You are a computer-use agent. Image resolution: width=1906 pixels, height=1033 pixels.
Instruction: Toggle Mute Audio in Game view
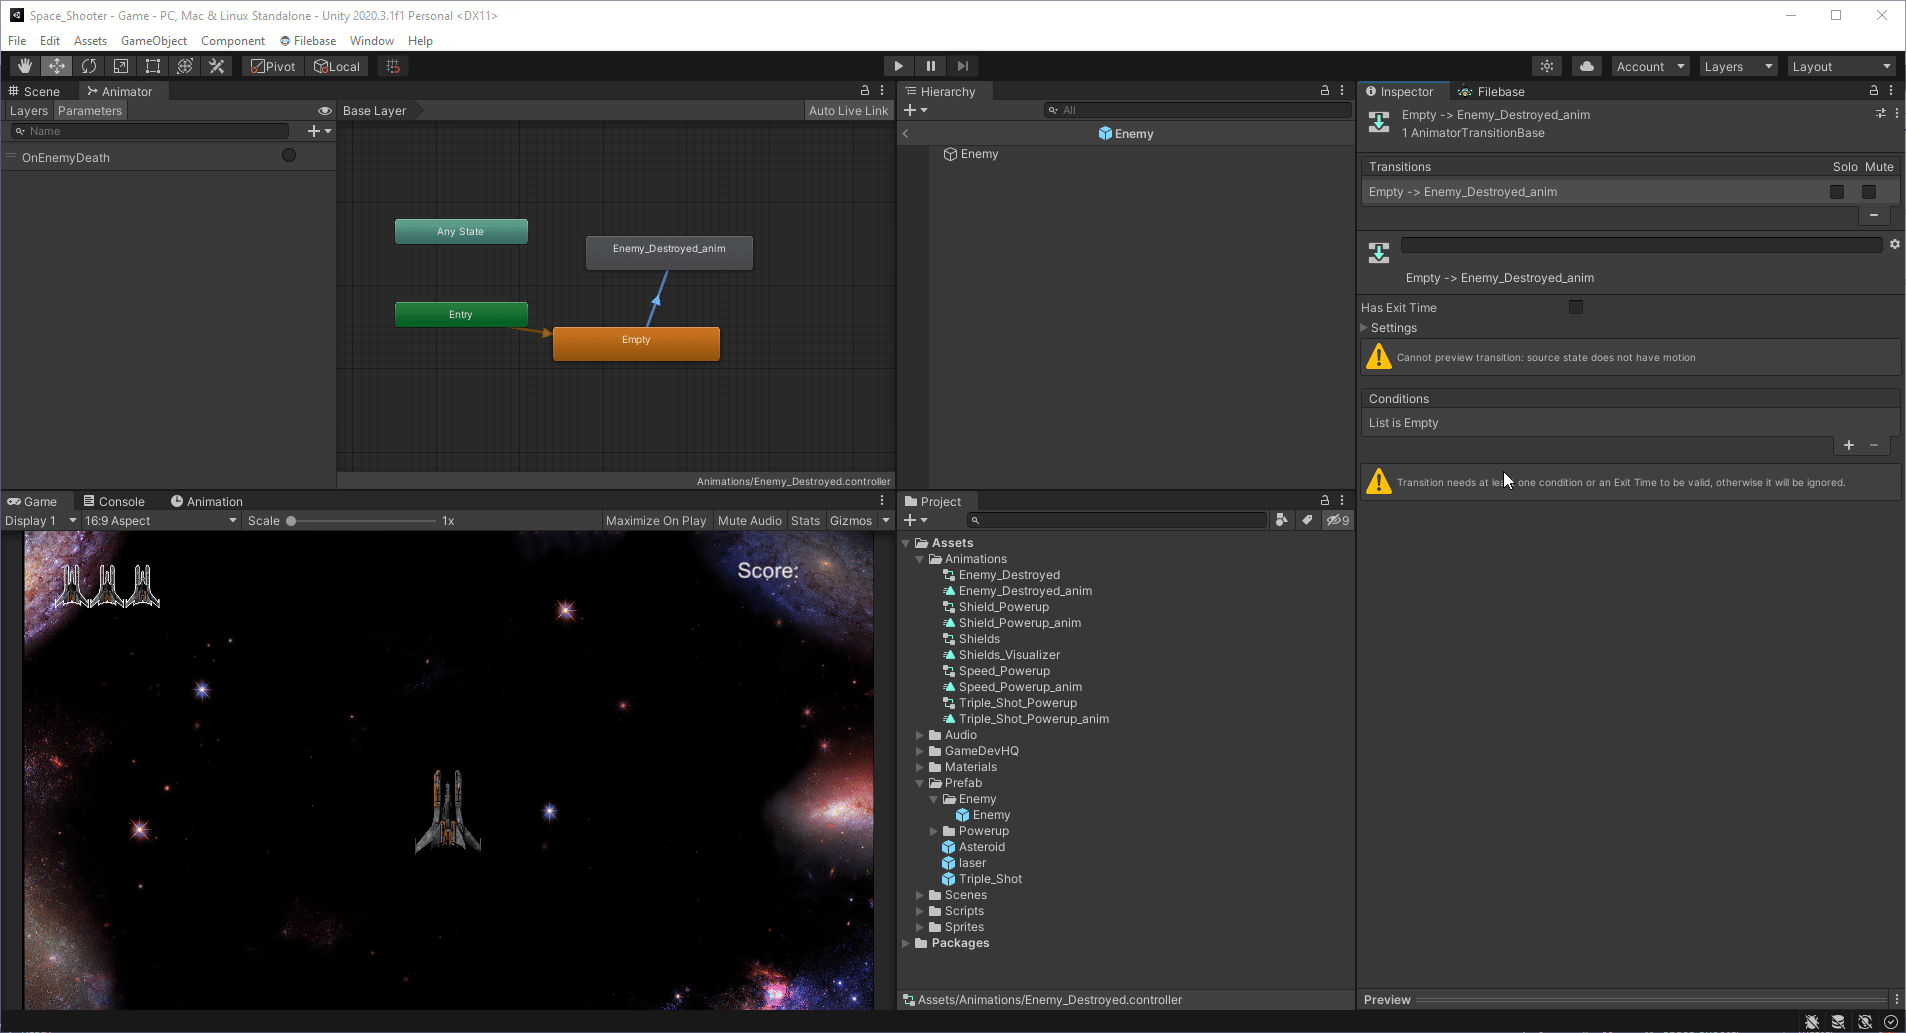click(x=750, y=520)
